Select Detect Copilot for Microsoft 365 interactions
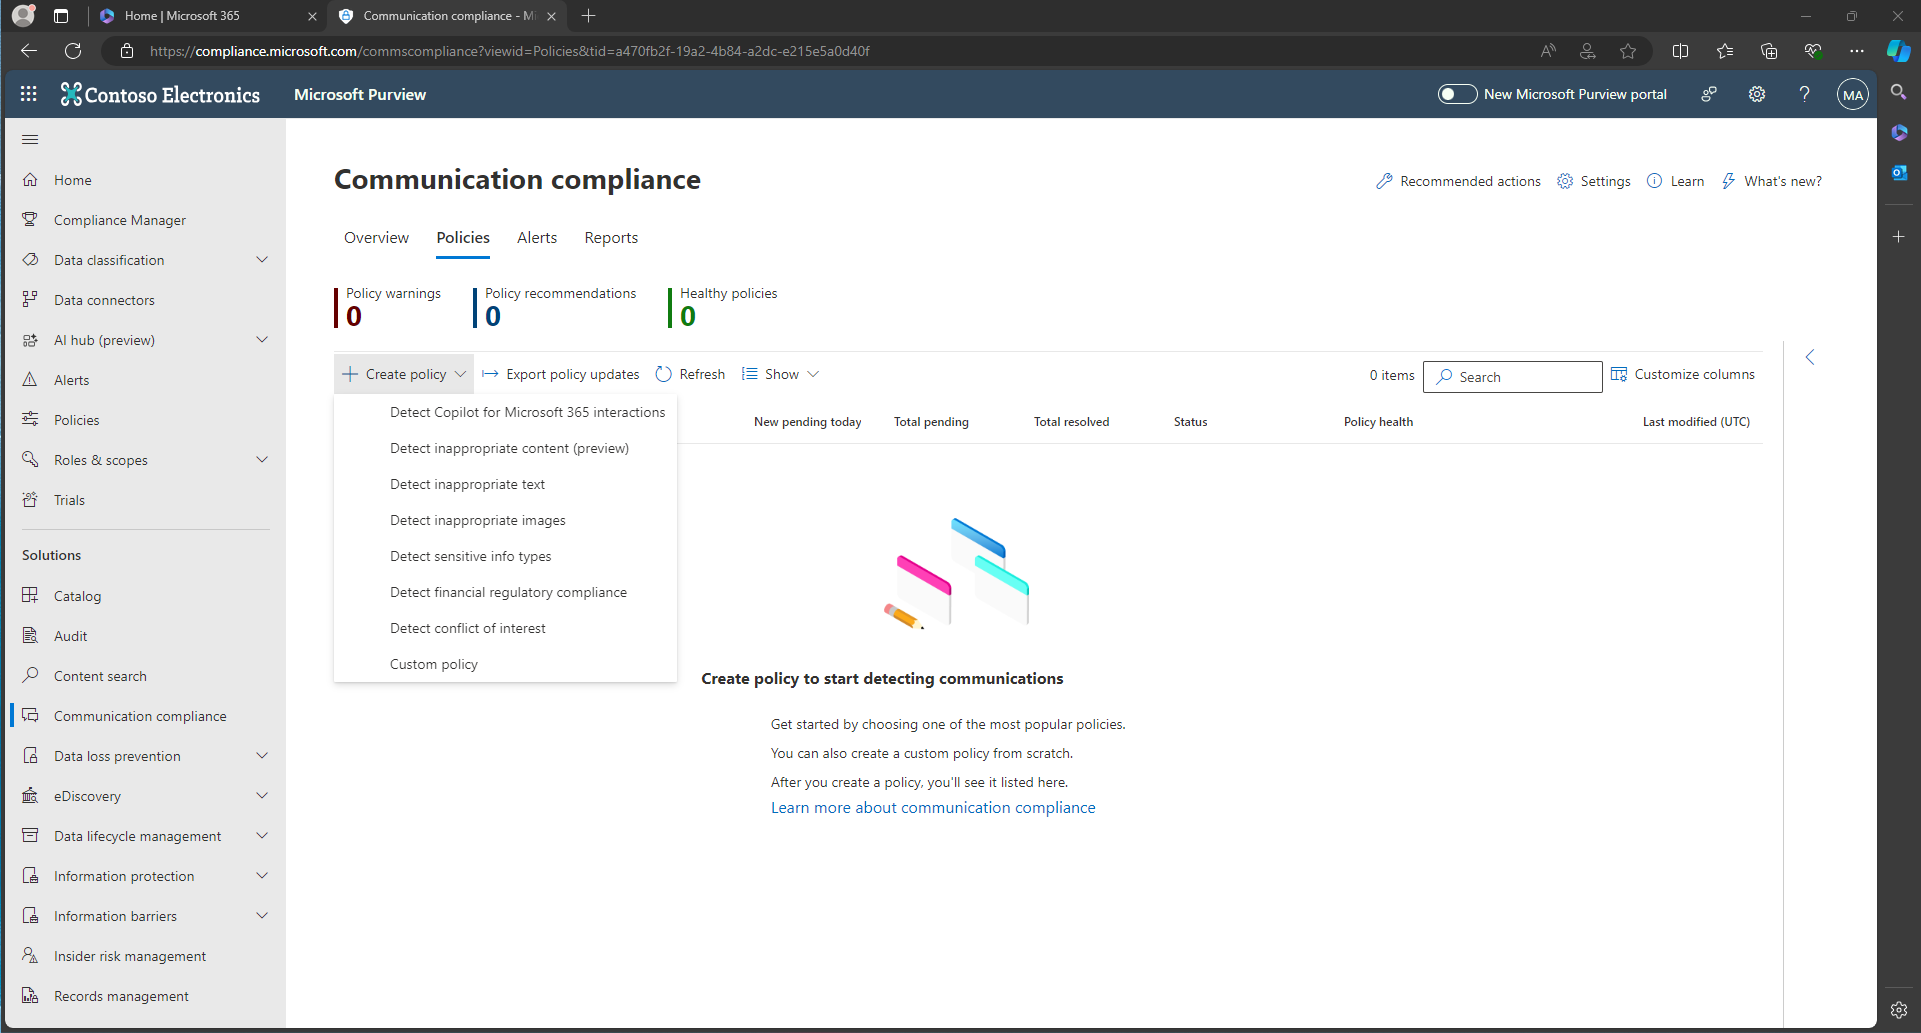 click(x=506, y=412)
